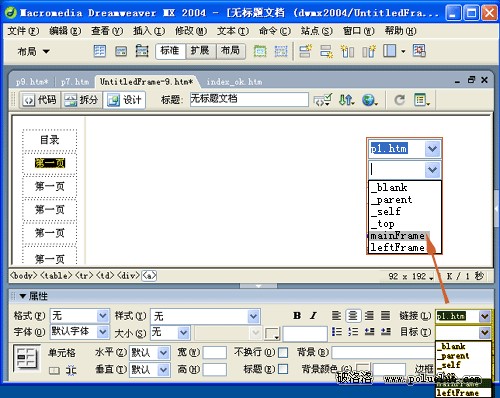Click the Split Cell icon
The image size is (500, 398).
tap(71, 370)
